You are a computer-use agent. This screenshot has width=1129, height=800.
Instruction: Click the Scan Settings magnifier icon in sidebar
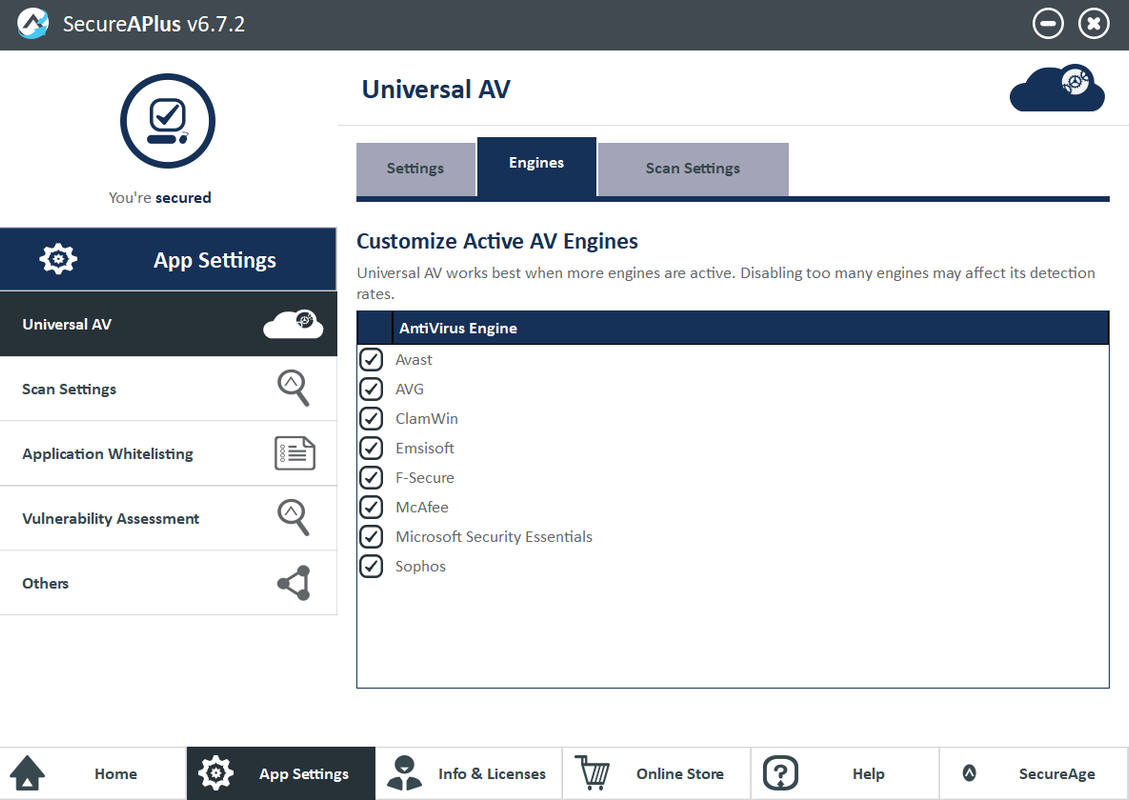pyautogui.click(x=293, y=388)
